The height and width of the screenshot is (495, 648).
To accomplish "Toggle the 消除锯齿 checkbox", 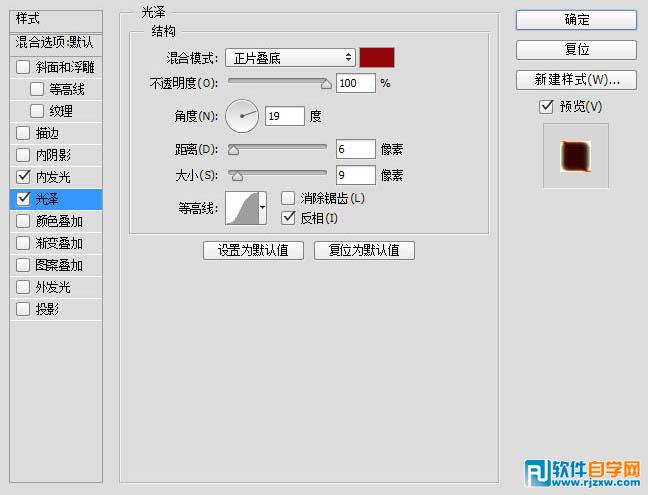I will pos(289,198).
